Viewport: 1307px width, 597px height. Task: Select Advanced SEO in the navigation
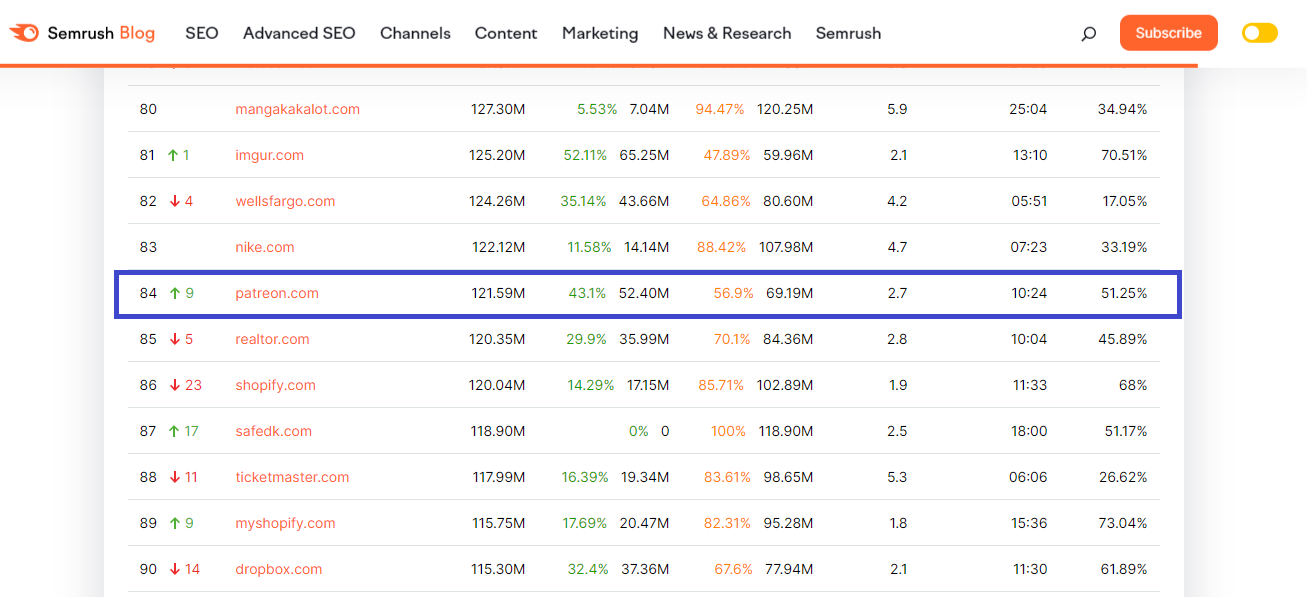coord(299,33)
